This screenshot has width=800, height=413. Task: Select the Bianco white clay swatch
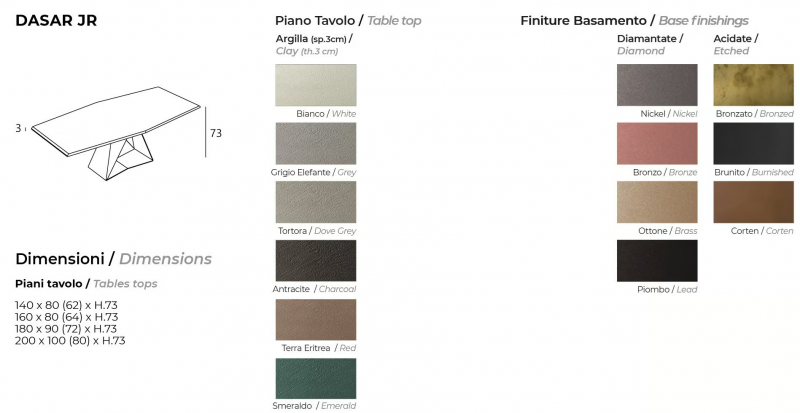coord(316,85)
